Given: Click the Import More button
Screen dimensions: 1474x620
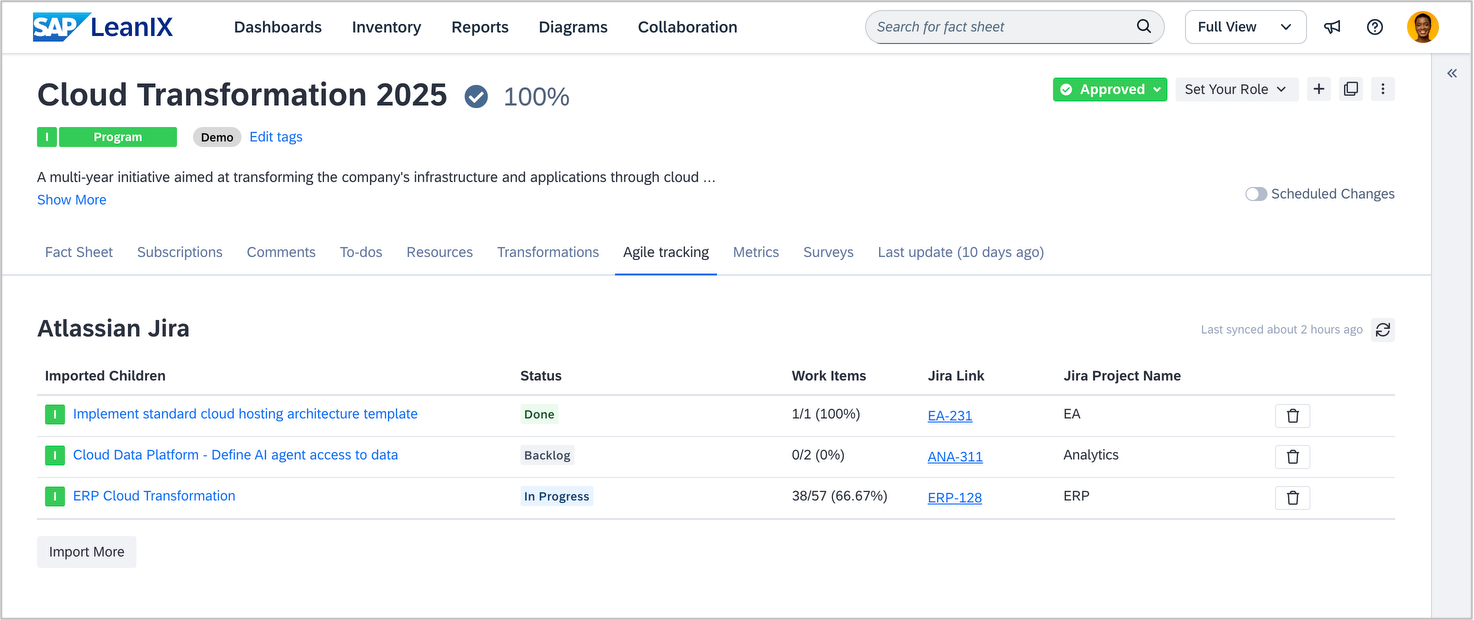Looking at the screenshot, I should (x=87, y=552).
